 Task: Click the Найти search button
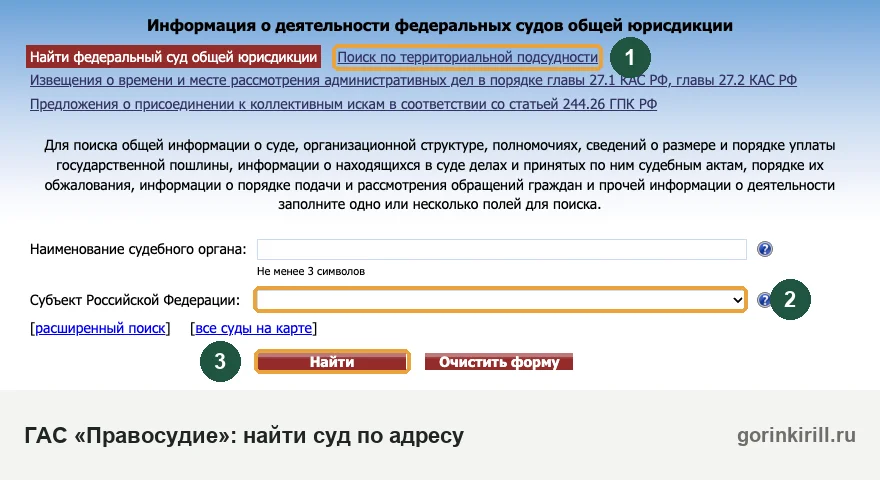tap(332, 362)
